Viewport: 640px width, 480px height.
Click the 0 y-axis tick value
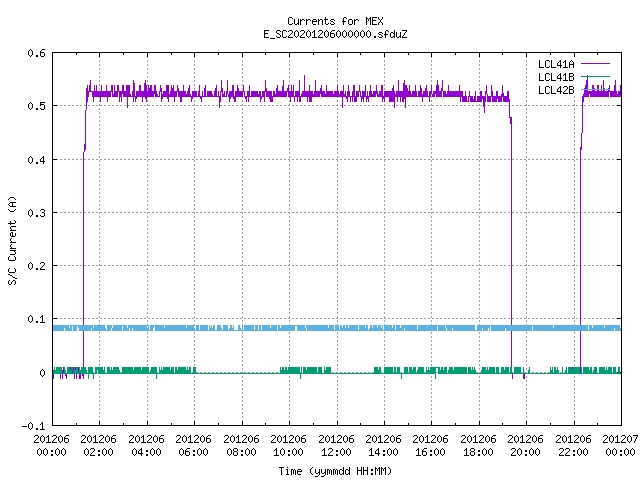(42, 373)
